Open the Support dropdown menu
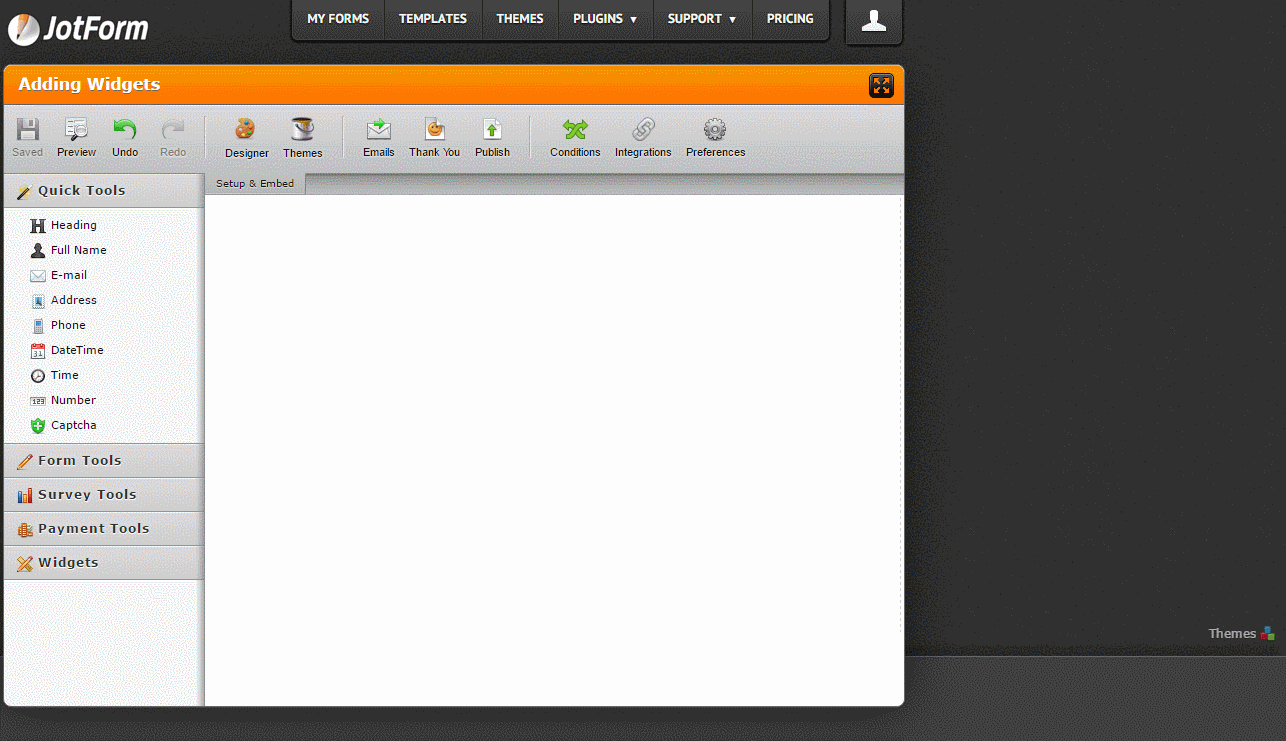 702,19
